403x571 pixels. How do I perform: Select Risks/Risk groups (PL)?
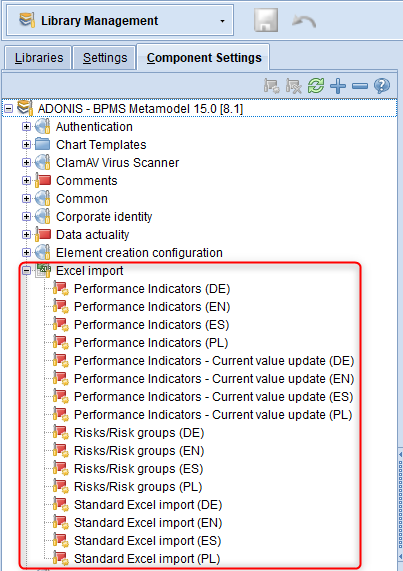point(138,487)
